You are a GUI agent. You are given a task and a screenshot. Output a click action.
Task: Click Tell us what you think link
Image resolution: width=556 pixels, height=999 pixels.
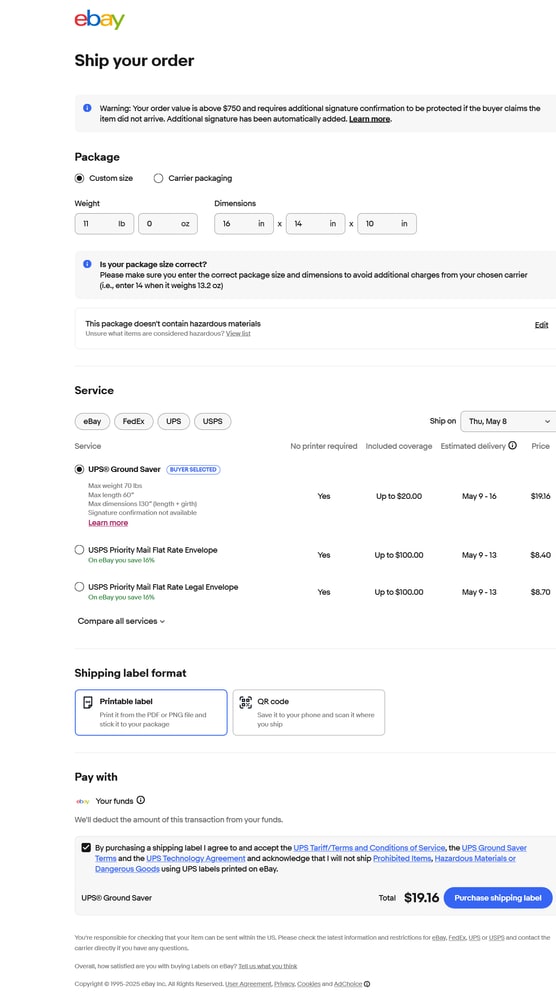(267, 966)
